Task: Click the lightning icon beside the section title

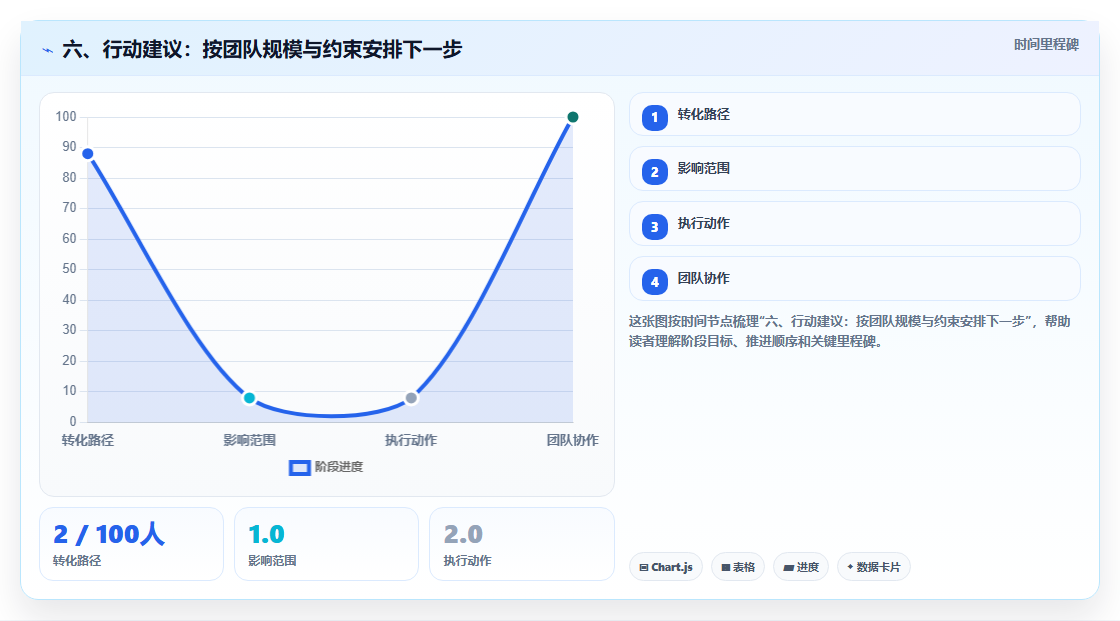Action: (48, 50)
